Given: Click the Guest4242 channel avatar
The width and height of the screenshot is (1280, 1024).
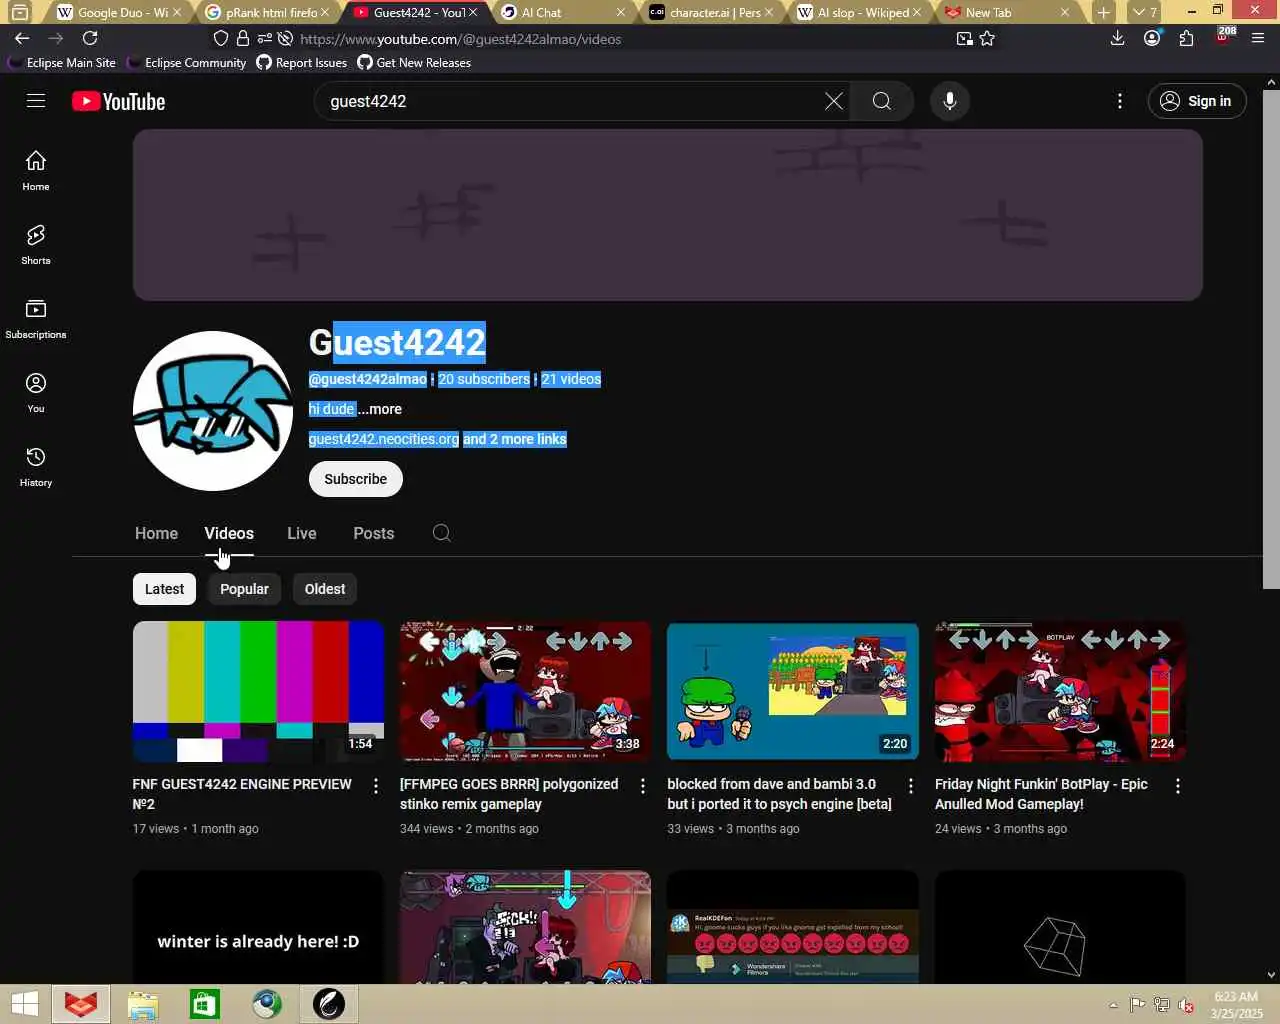Looking at the screenshot, I should 213,411.
